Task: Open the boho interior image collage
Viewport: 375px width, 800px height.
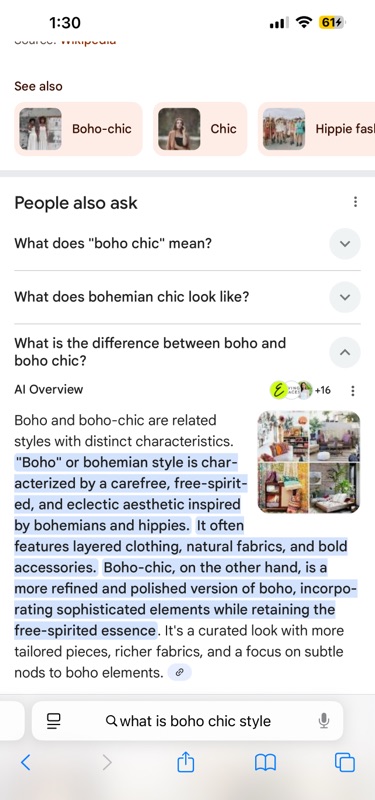Action: (309, 462)
